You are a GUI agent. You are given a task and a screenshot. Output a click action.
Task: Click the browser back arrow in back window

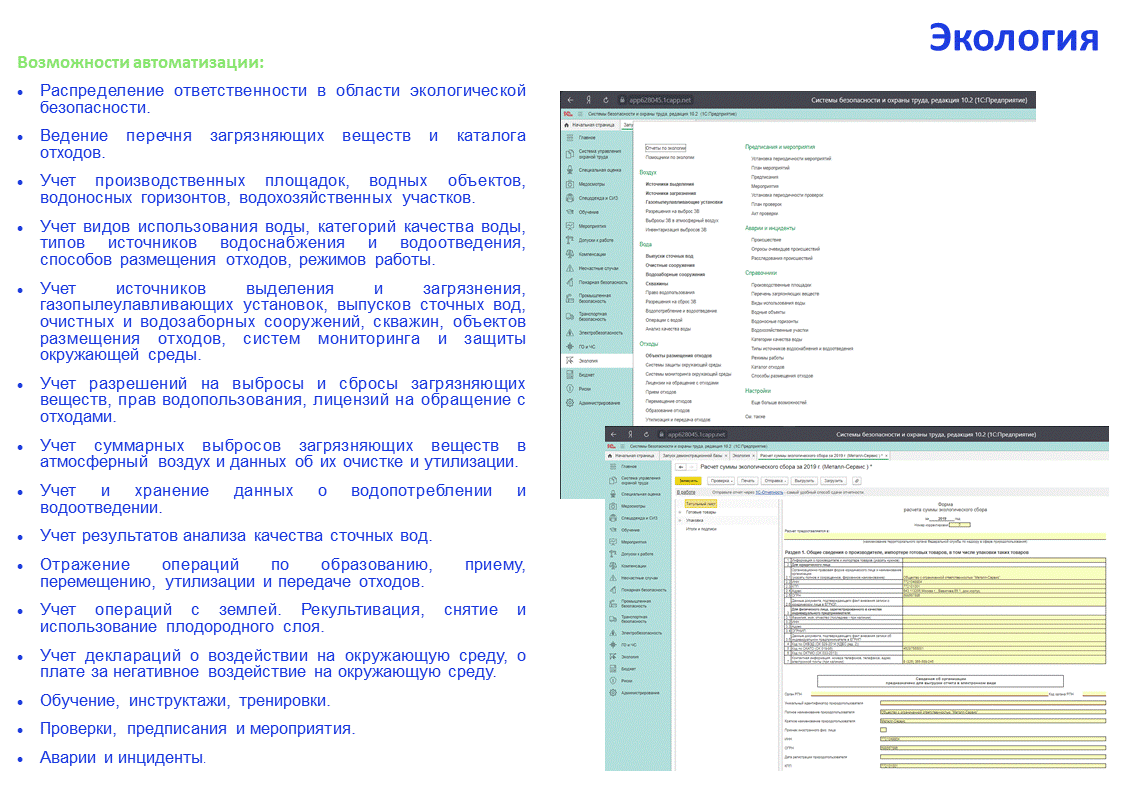click(x=570, y=100)
